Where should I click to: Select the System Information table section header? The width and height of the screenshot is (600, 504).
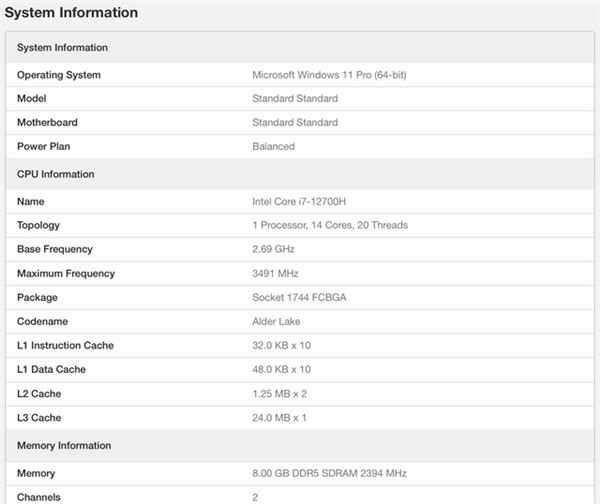[x=62, y=48]
